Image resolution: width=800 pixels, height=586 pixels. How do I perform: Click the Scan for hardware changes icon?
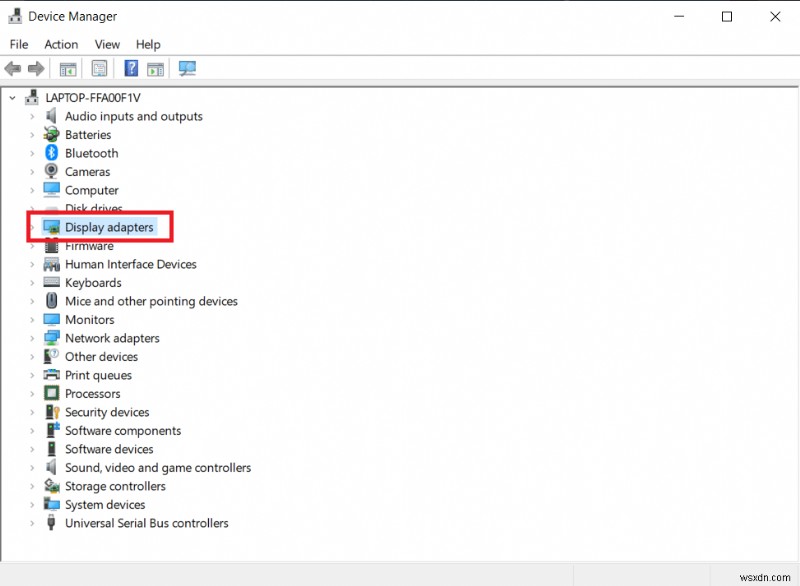coord(186,68)
